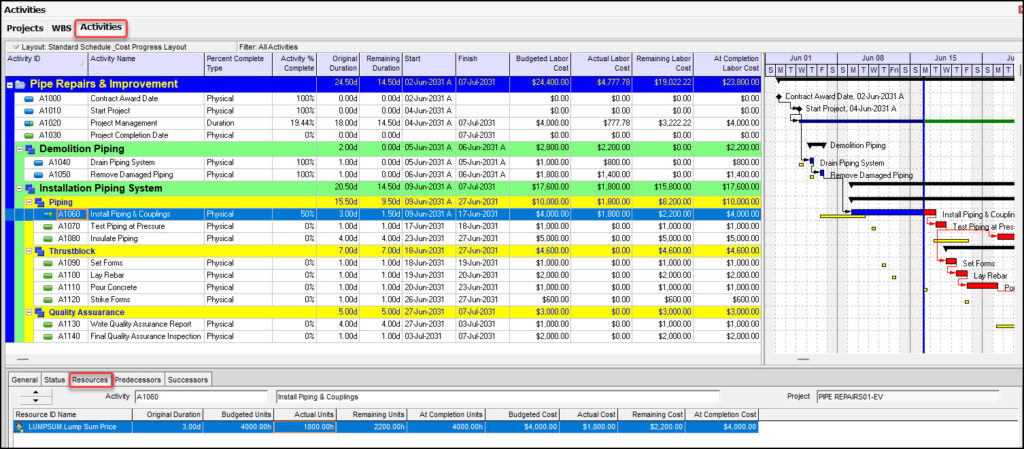Click the A1080 activity status icon

pos(48,239)
